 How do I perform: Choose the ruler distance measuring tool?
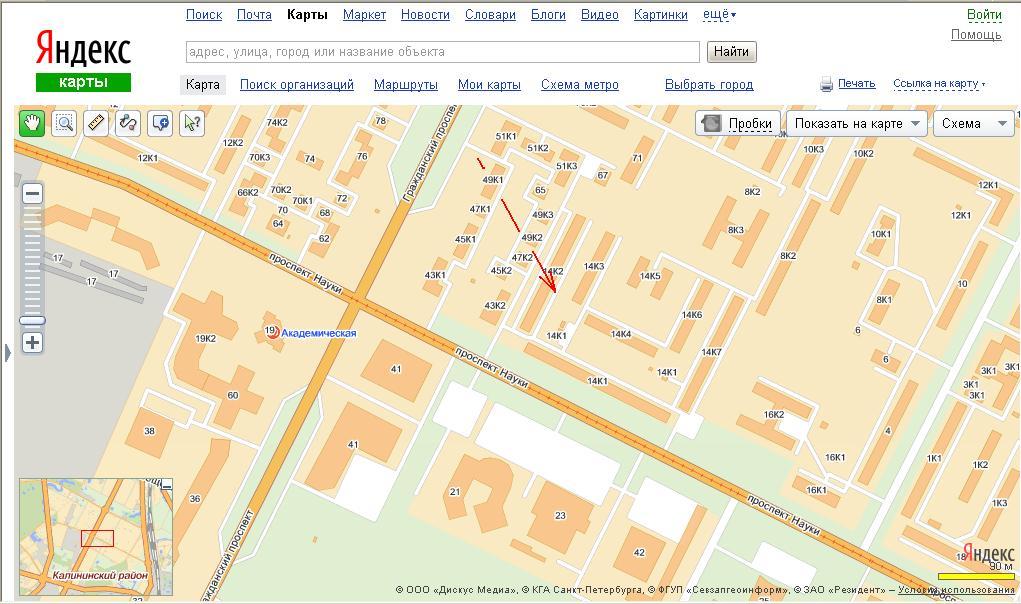(96, 123)
